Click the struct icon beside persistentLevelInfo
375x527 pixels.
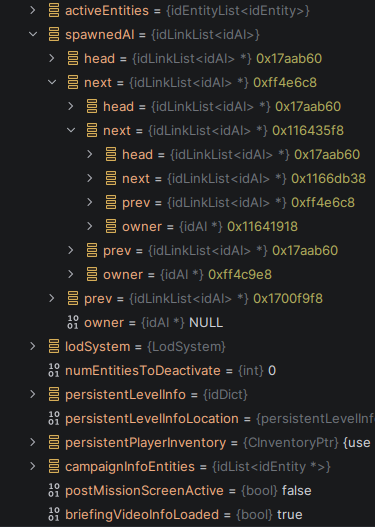[54, 395]
